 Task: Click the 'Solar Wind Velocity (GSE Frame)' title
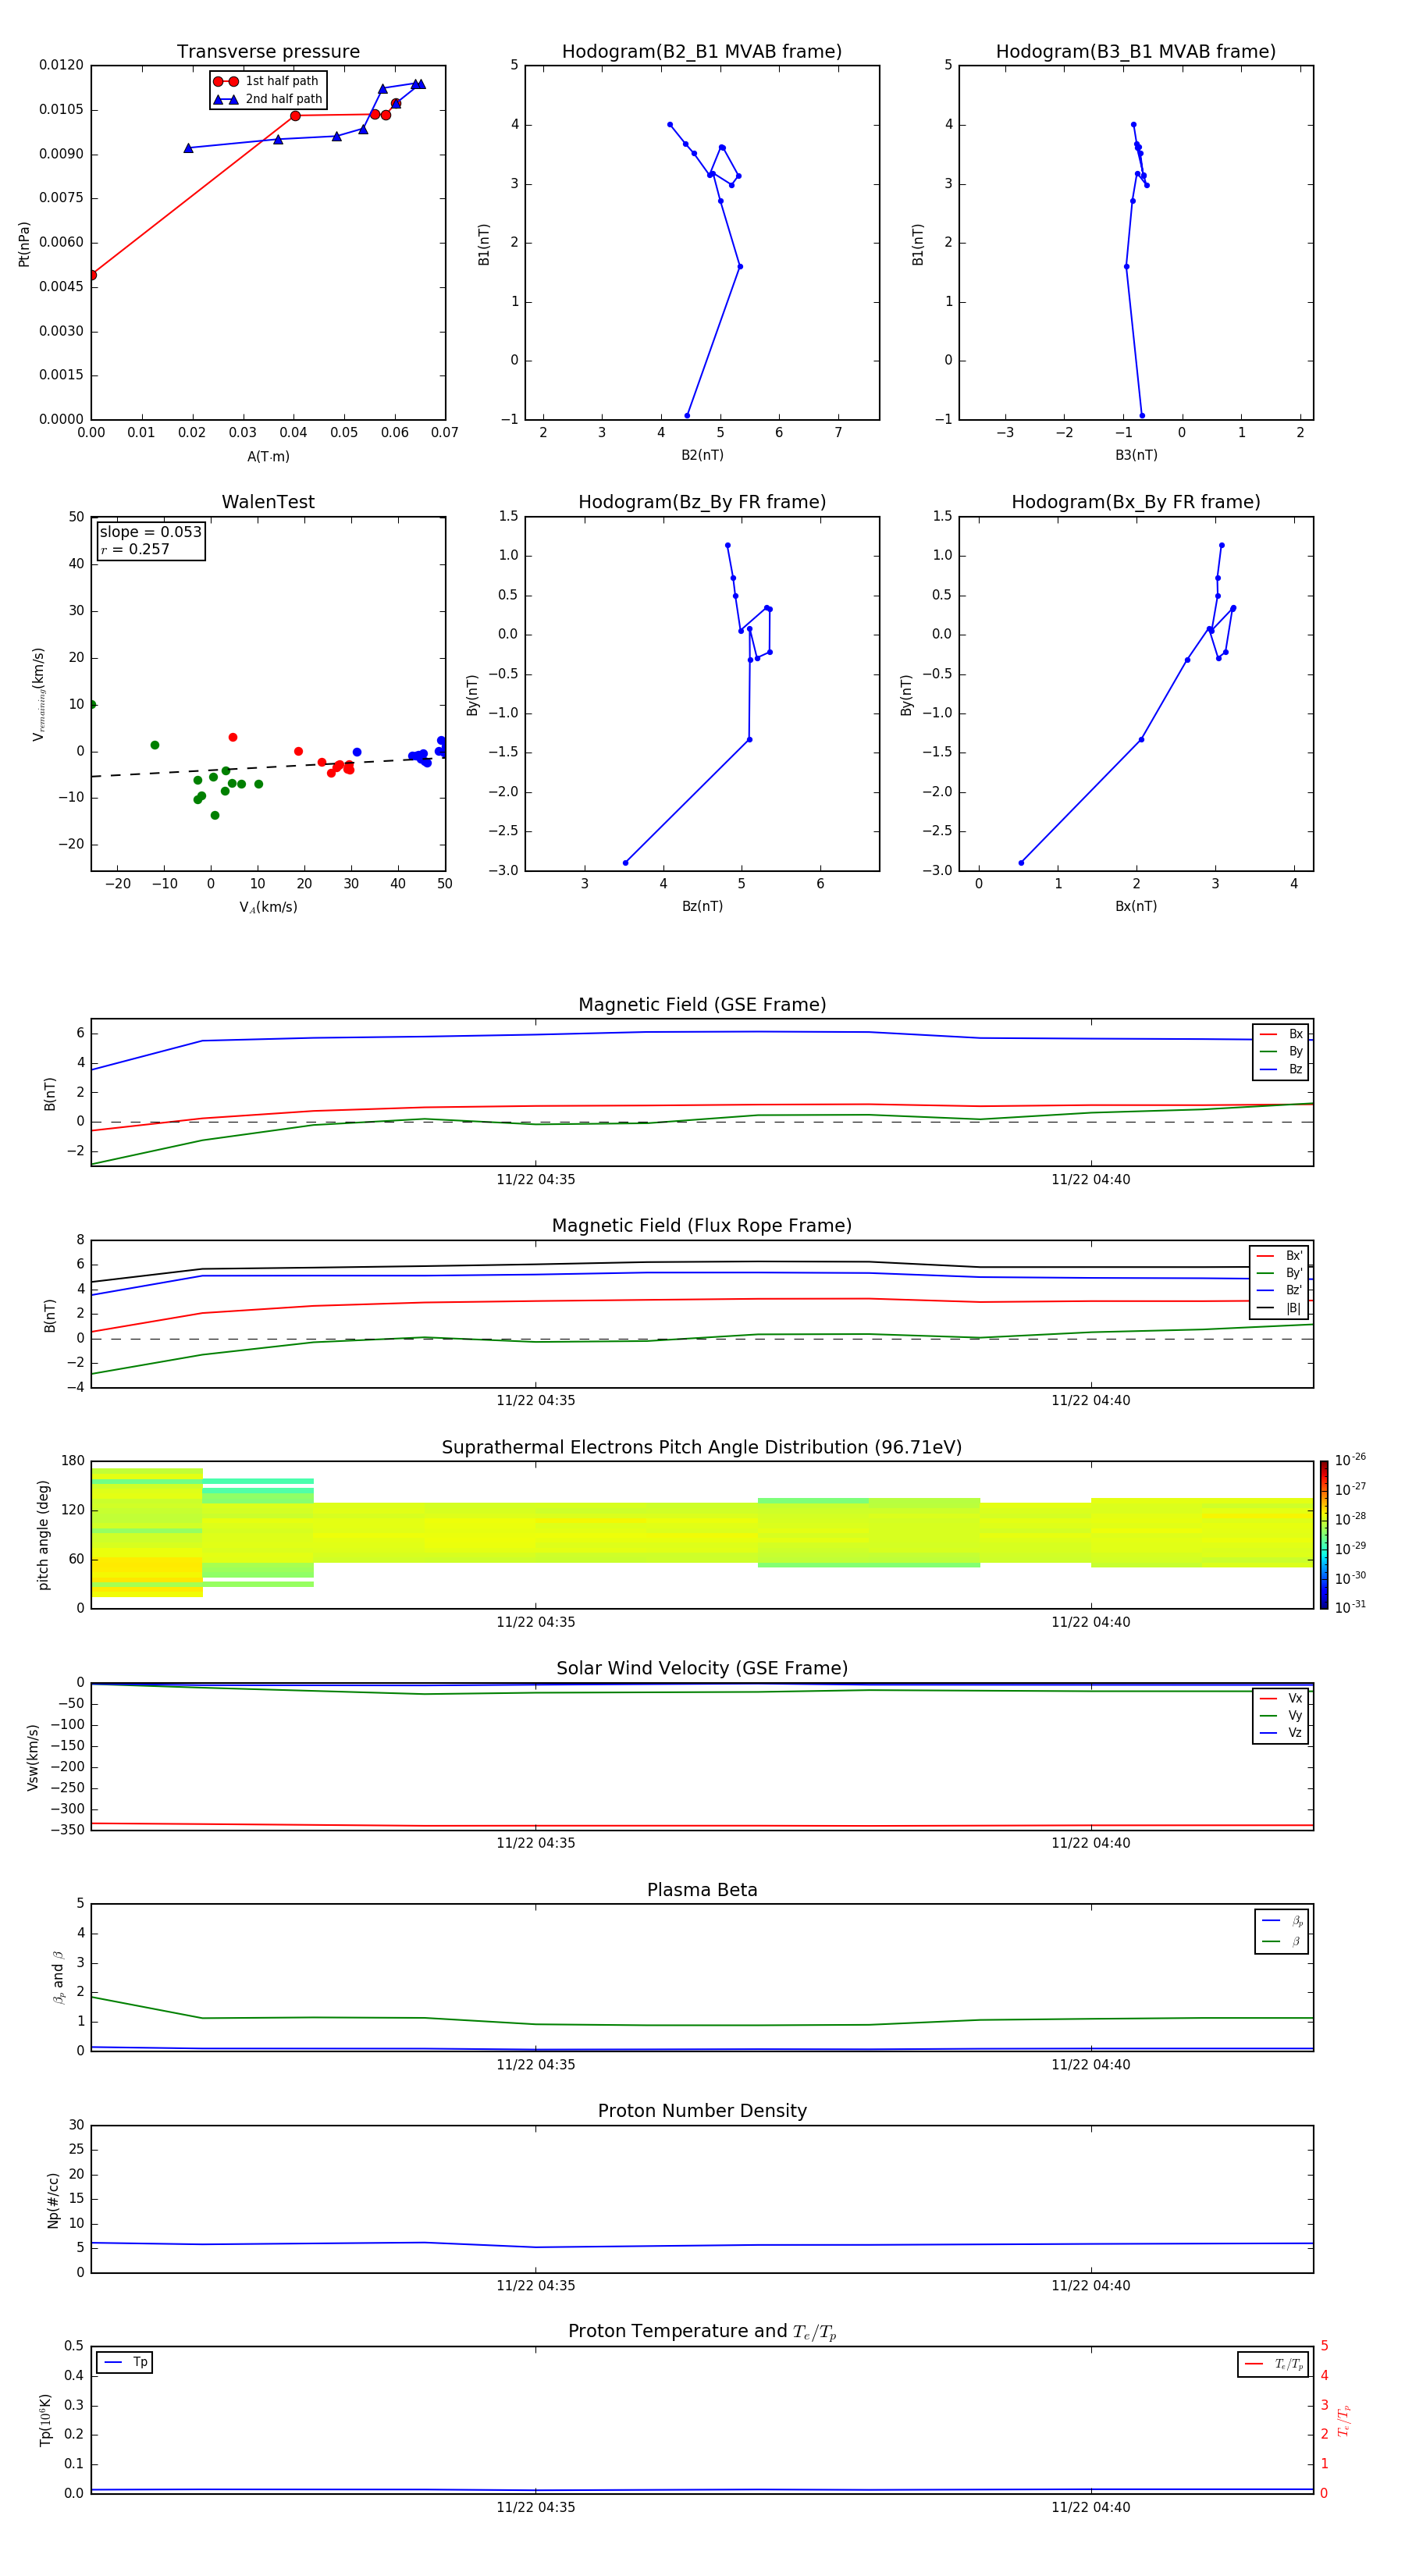click(x=702, y=1669)
